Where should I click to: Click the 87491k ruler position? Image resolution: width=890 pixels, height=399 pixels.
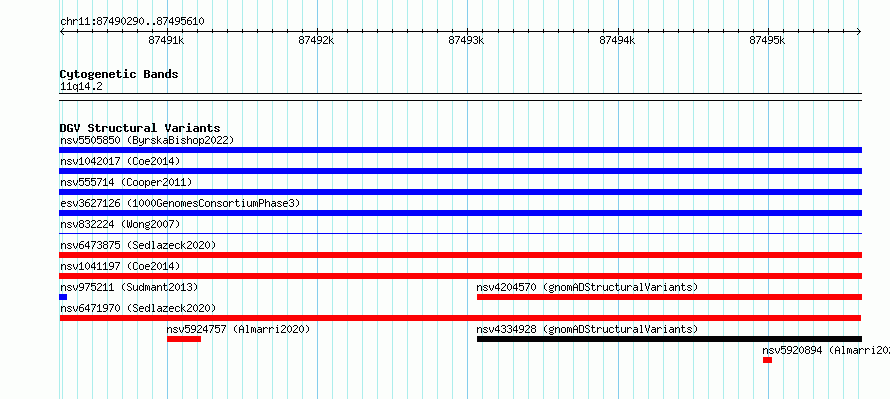[x=166, y=40]
